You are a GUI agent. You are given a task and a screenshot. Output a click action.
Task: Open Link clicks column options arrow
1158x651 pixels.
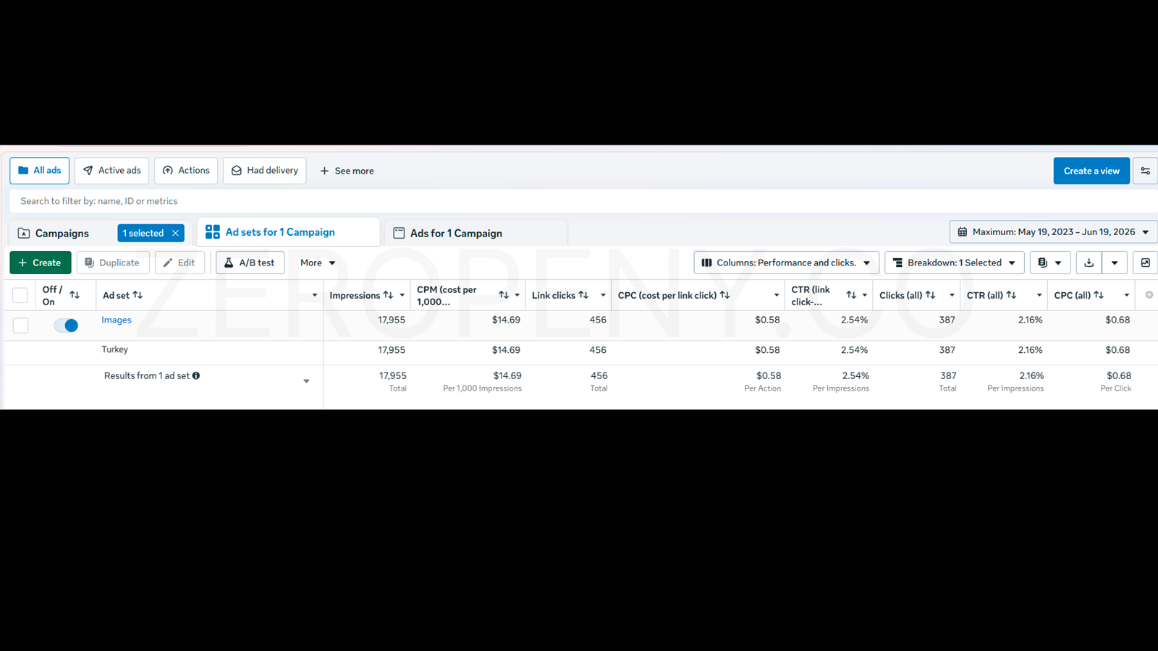pyautogui.click(x=603, y=296)
